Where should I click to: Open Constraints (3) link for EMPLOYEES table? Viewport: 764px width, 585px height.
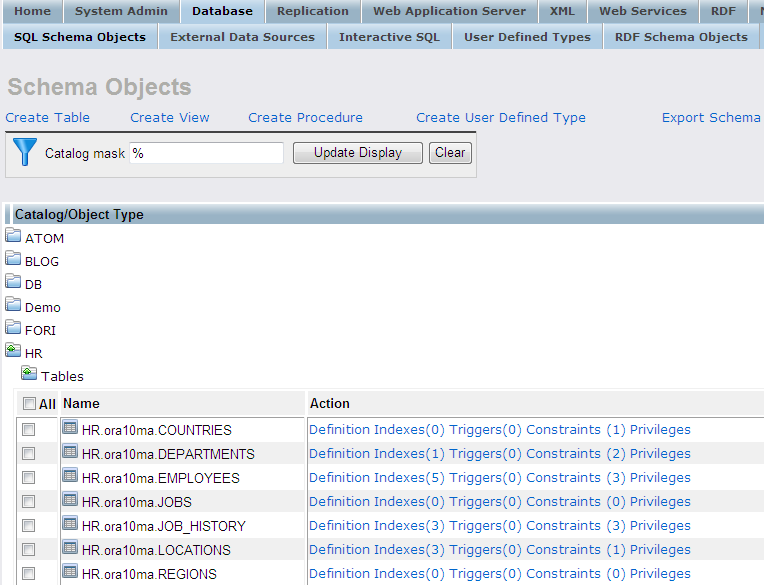(x=576, y=478)
